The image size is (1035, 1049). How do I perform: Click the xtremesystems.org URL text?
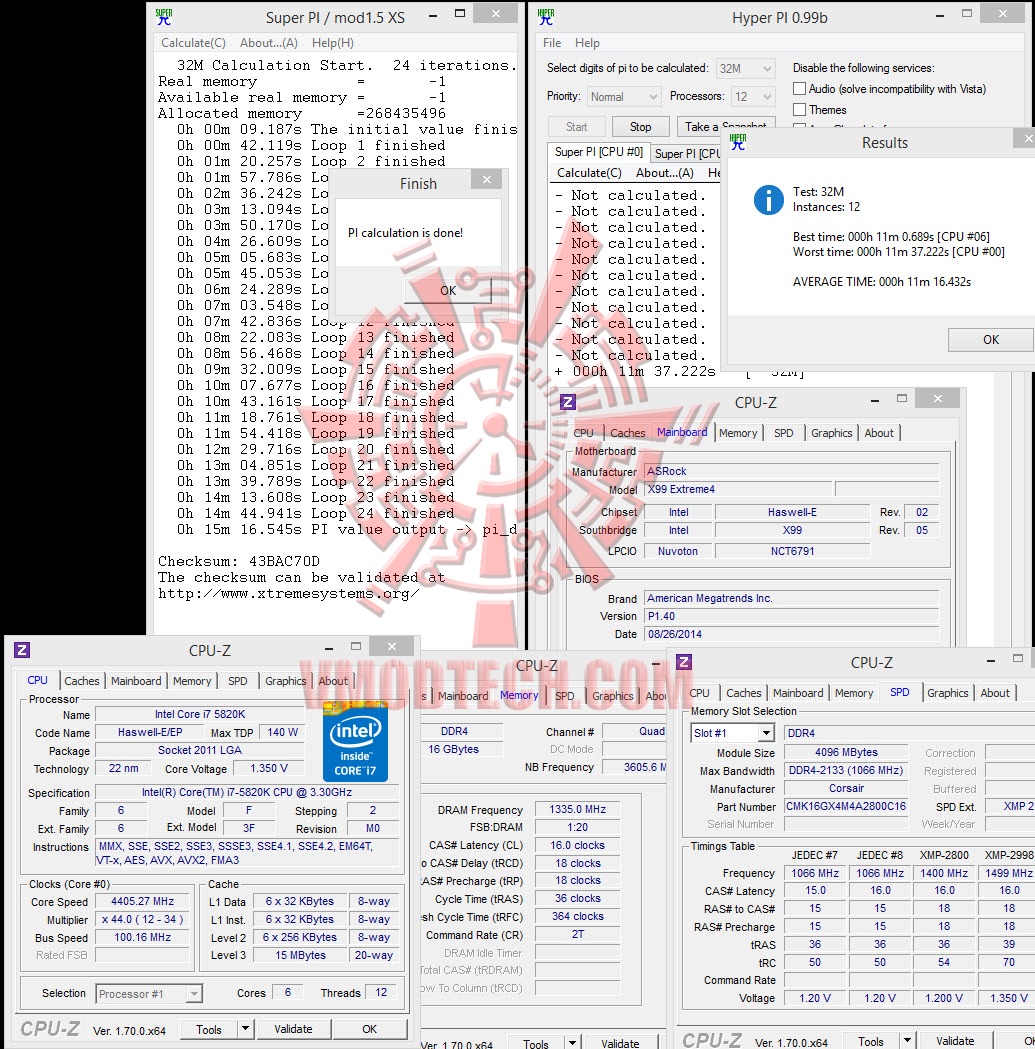(x=288, y=593)
